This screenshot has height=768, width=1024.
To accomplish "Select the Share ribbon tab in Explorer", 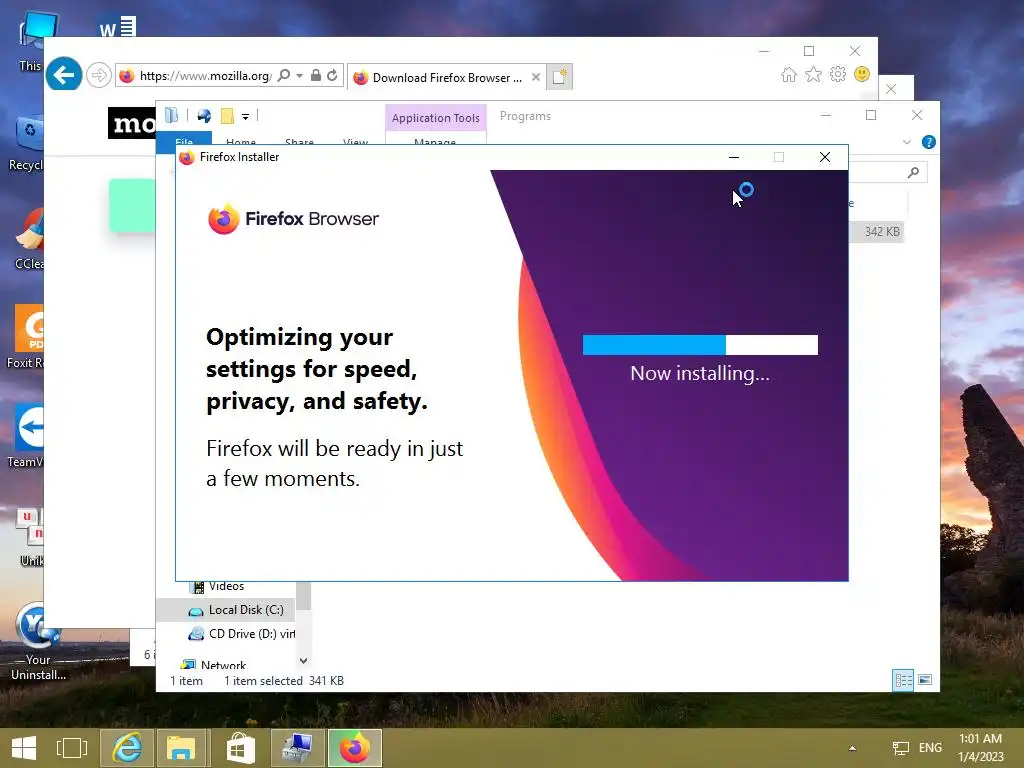I will [299, 140].
